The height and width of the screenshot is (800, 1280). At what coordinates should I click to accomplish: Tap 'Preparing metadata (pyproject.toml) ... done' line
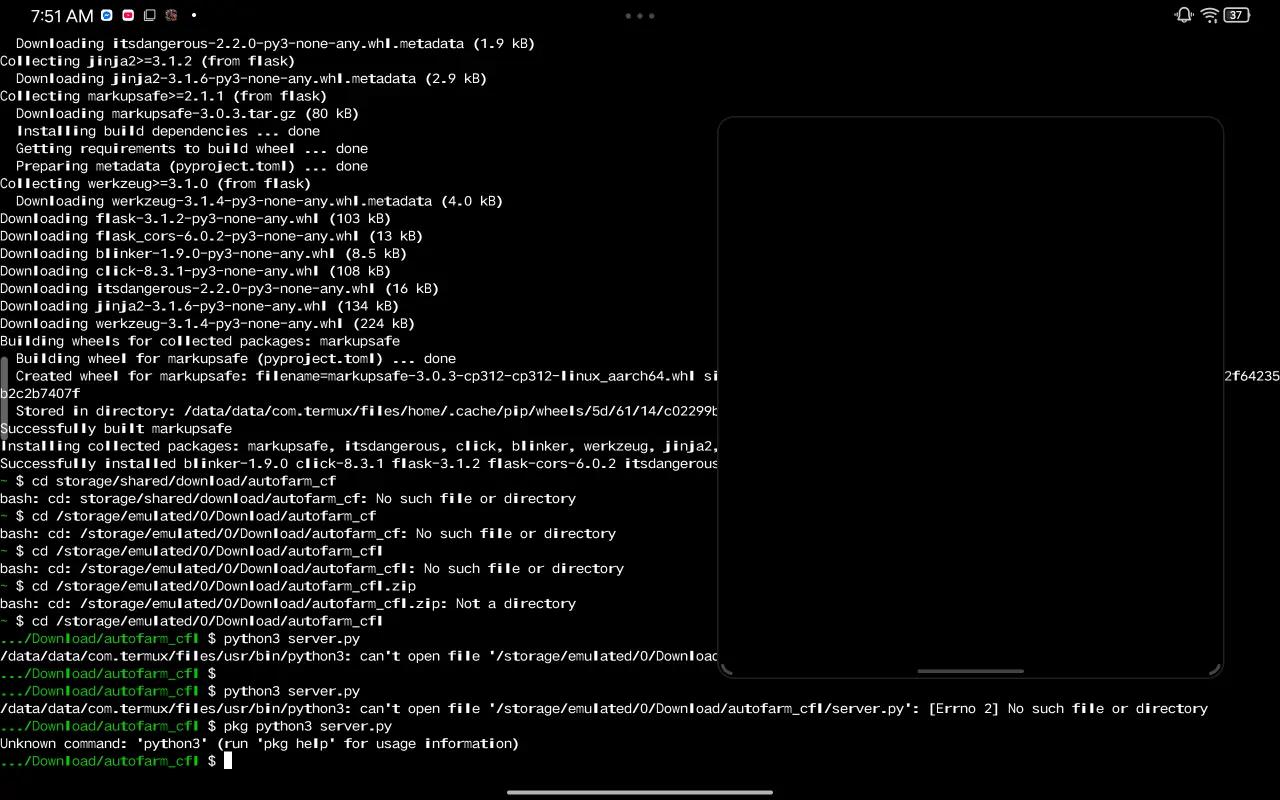click(192, 166)
